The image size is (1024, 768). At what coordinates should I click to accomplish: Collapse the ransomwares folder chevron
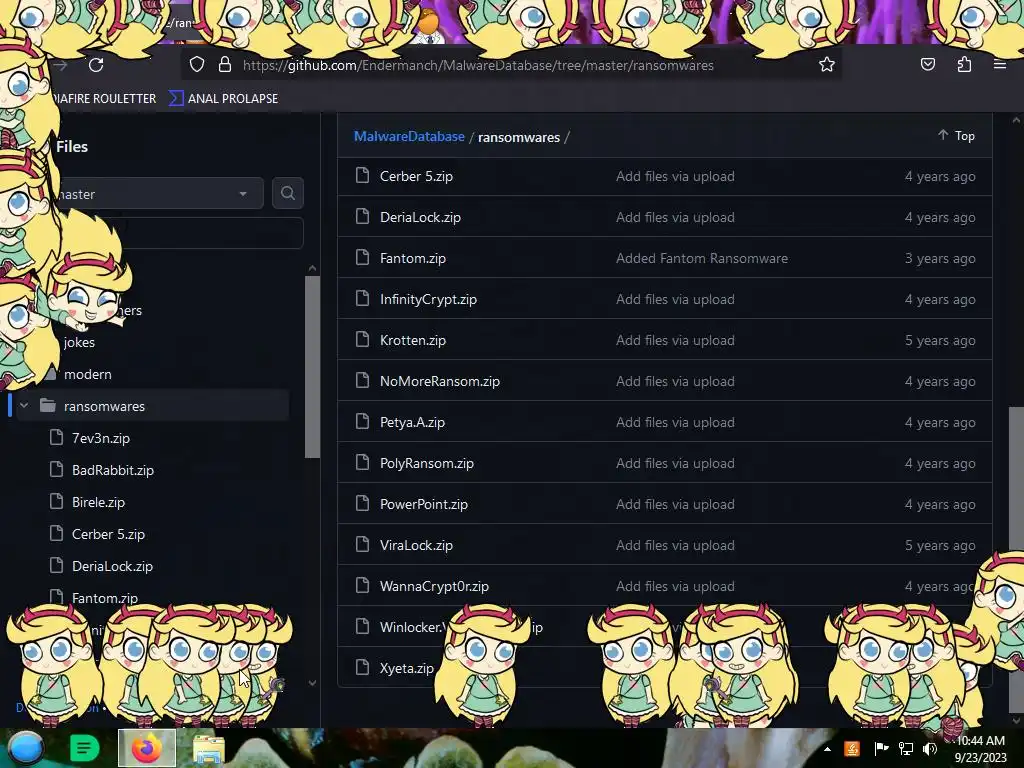24,406
